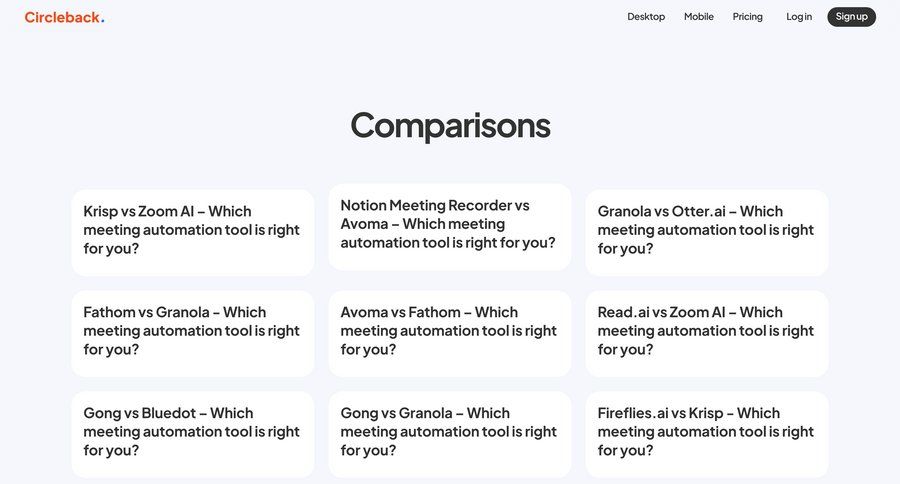Open the Desktop nav menu item
Screen dimensions: 900x484
point(646,17)
